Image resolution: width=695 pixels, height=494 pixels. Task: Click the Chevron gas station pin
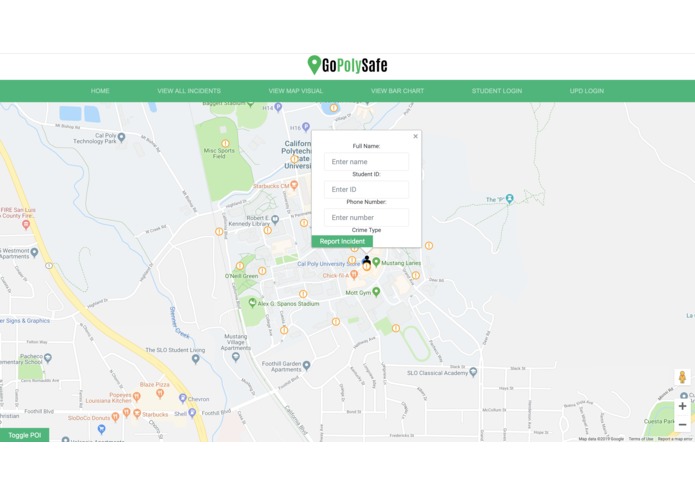coord(183,397)
